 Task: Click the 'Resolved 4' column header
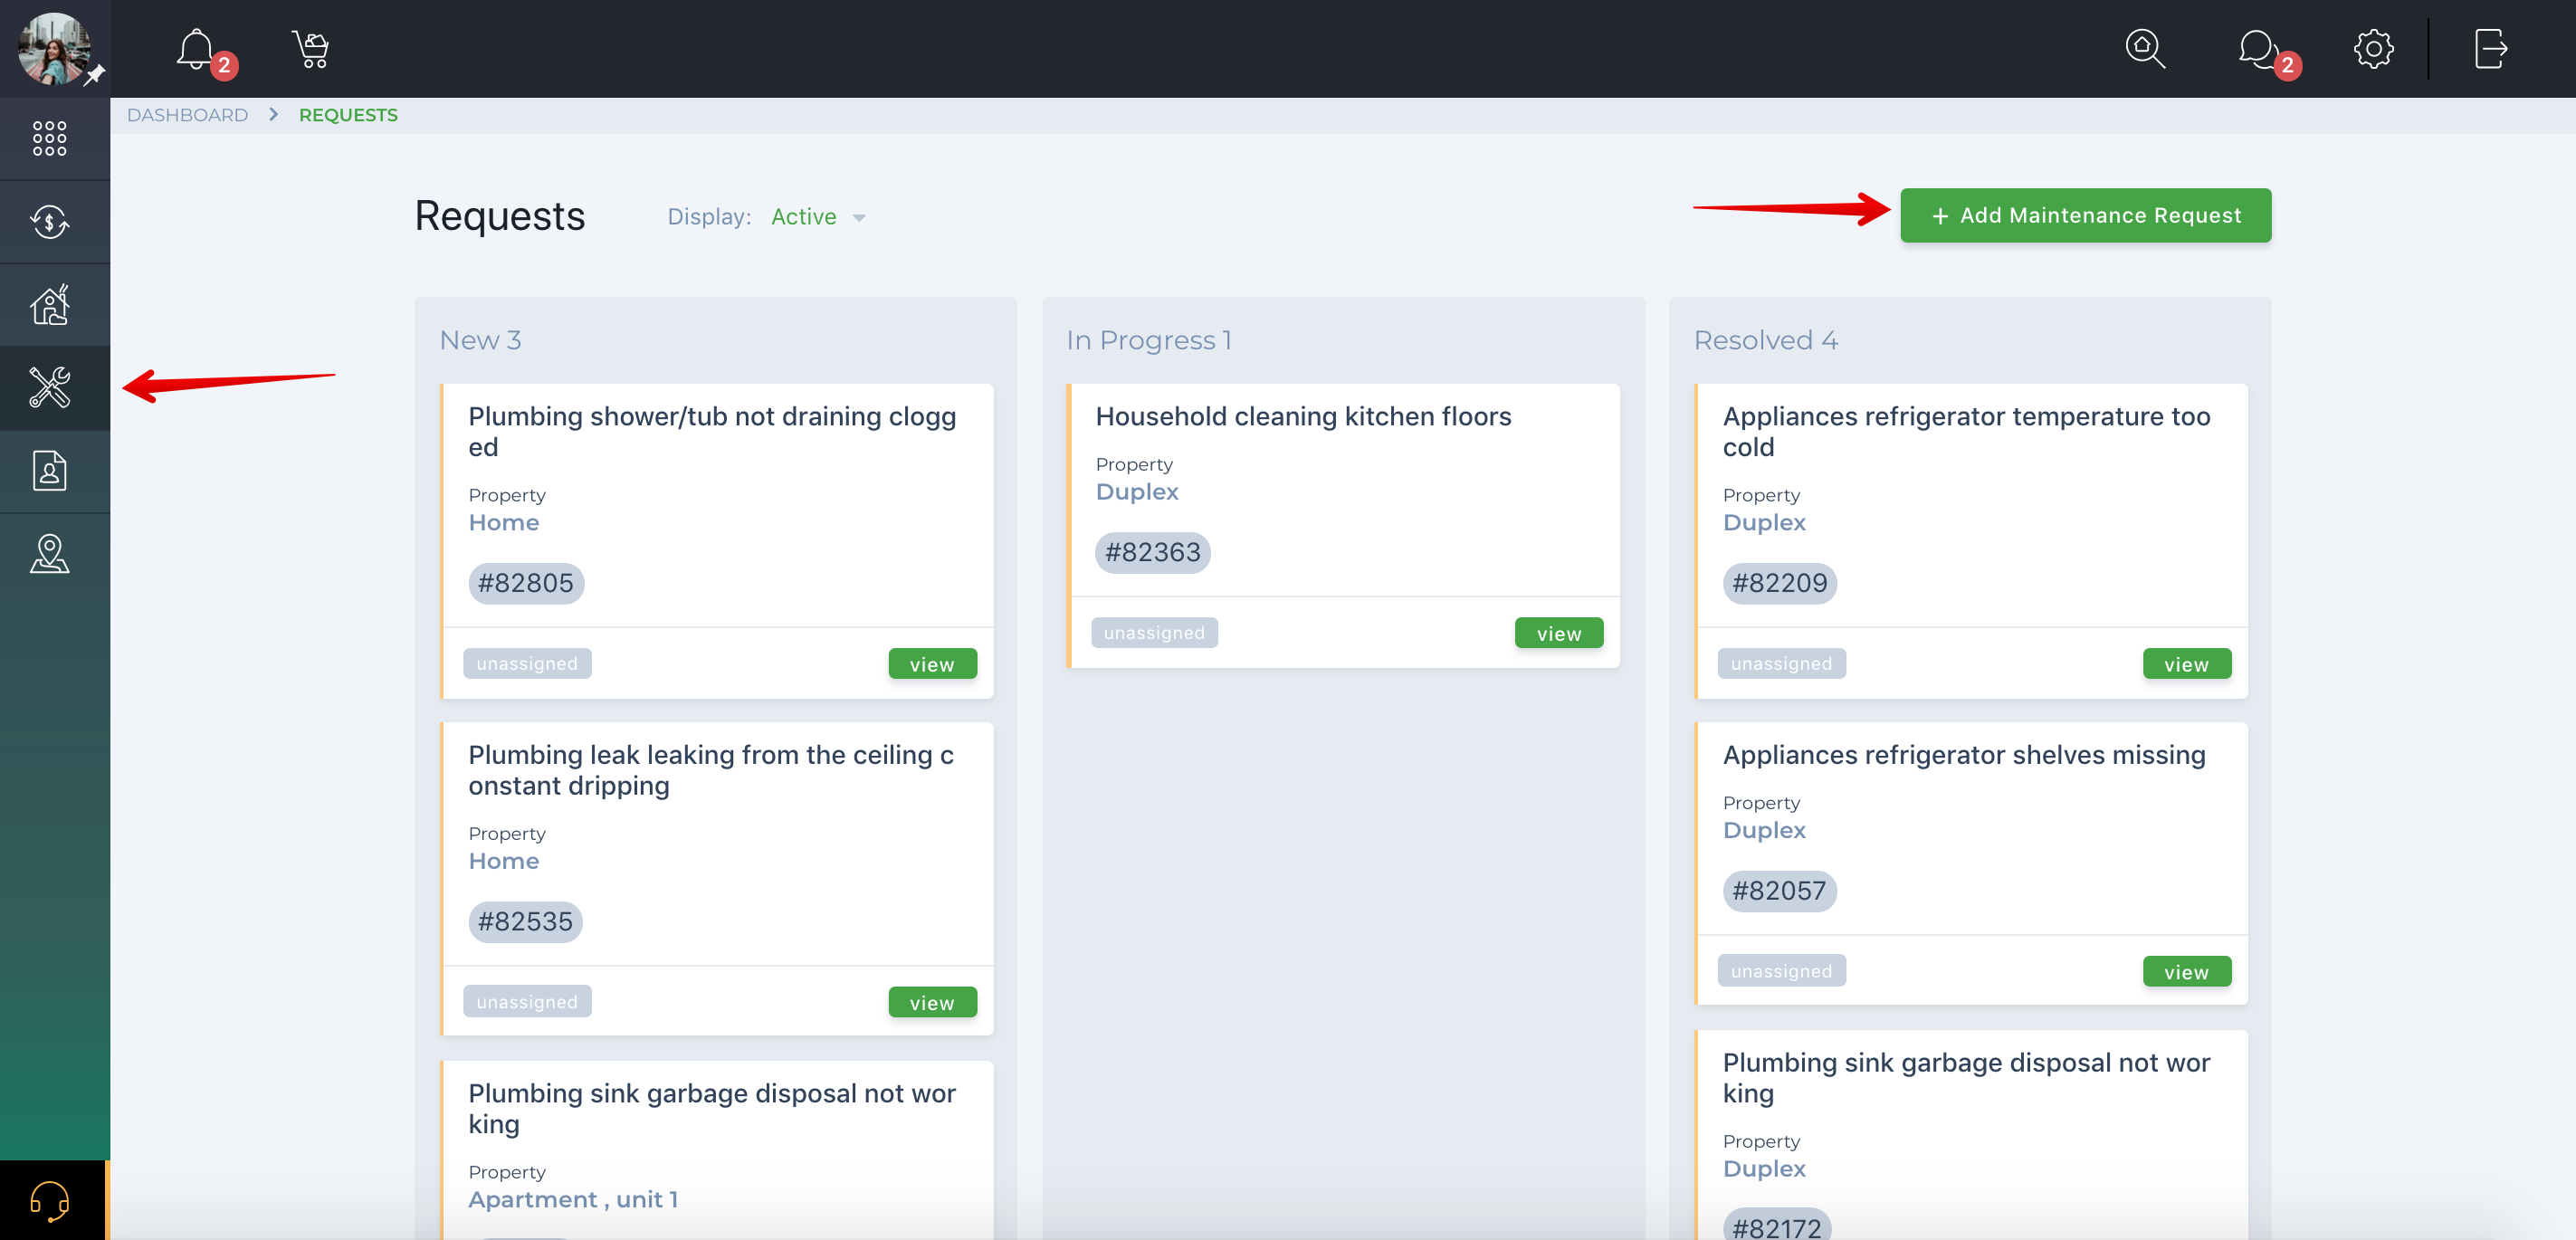(1765, 340)
